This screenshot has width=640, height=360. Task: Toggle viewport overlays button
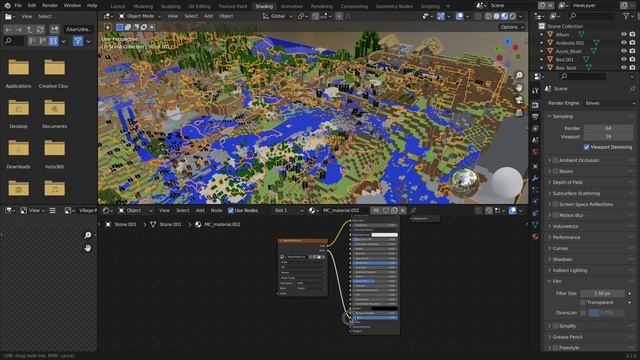(459, 16)
